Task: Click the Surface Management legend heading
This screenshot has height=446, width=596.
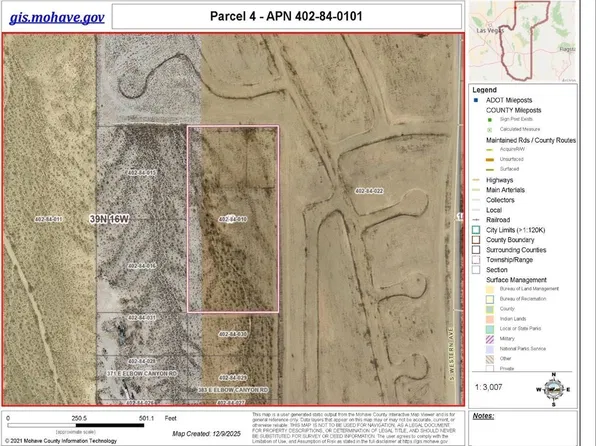Action: coord(516,280)
